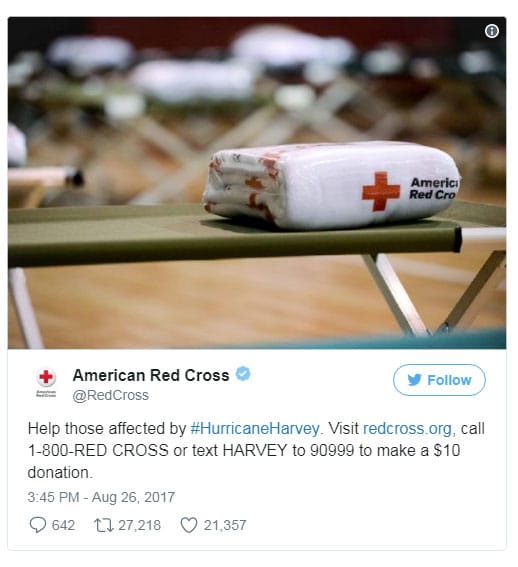Viewport: 518px width, 567px height.
Task: Follow the American Red Cross account
Action: (439, 380)
